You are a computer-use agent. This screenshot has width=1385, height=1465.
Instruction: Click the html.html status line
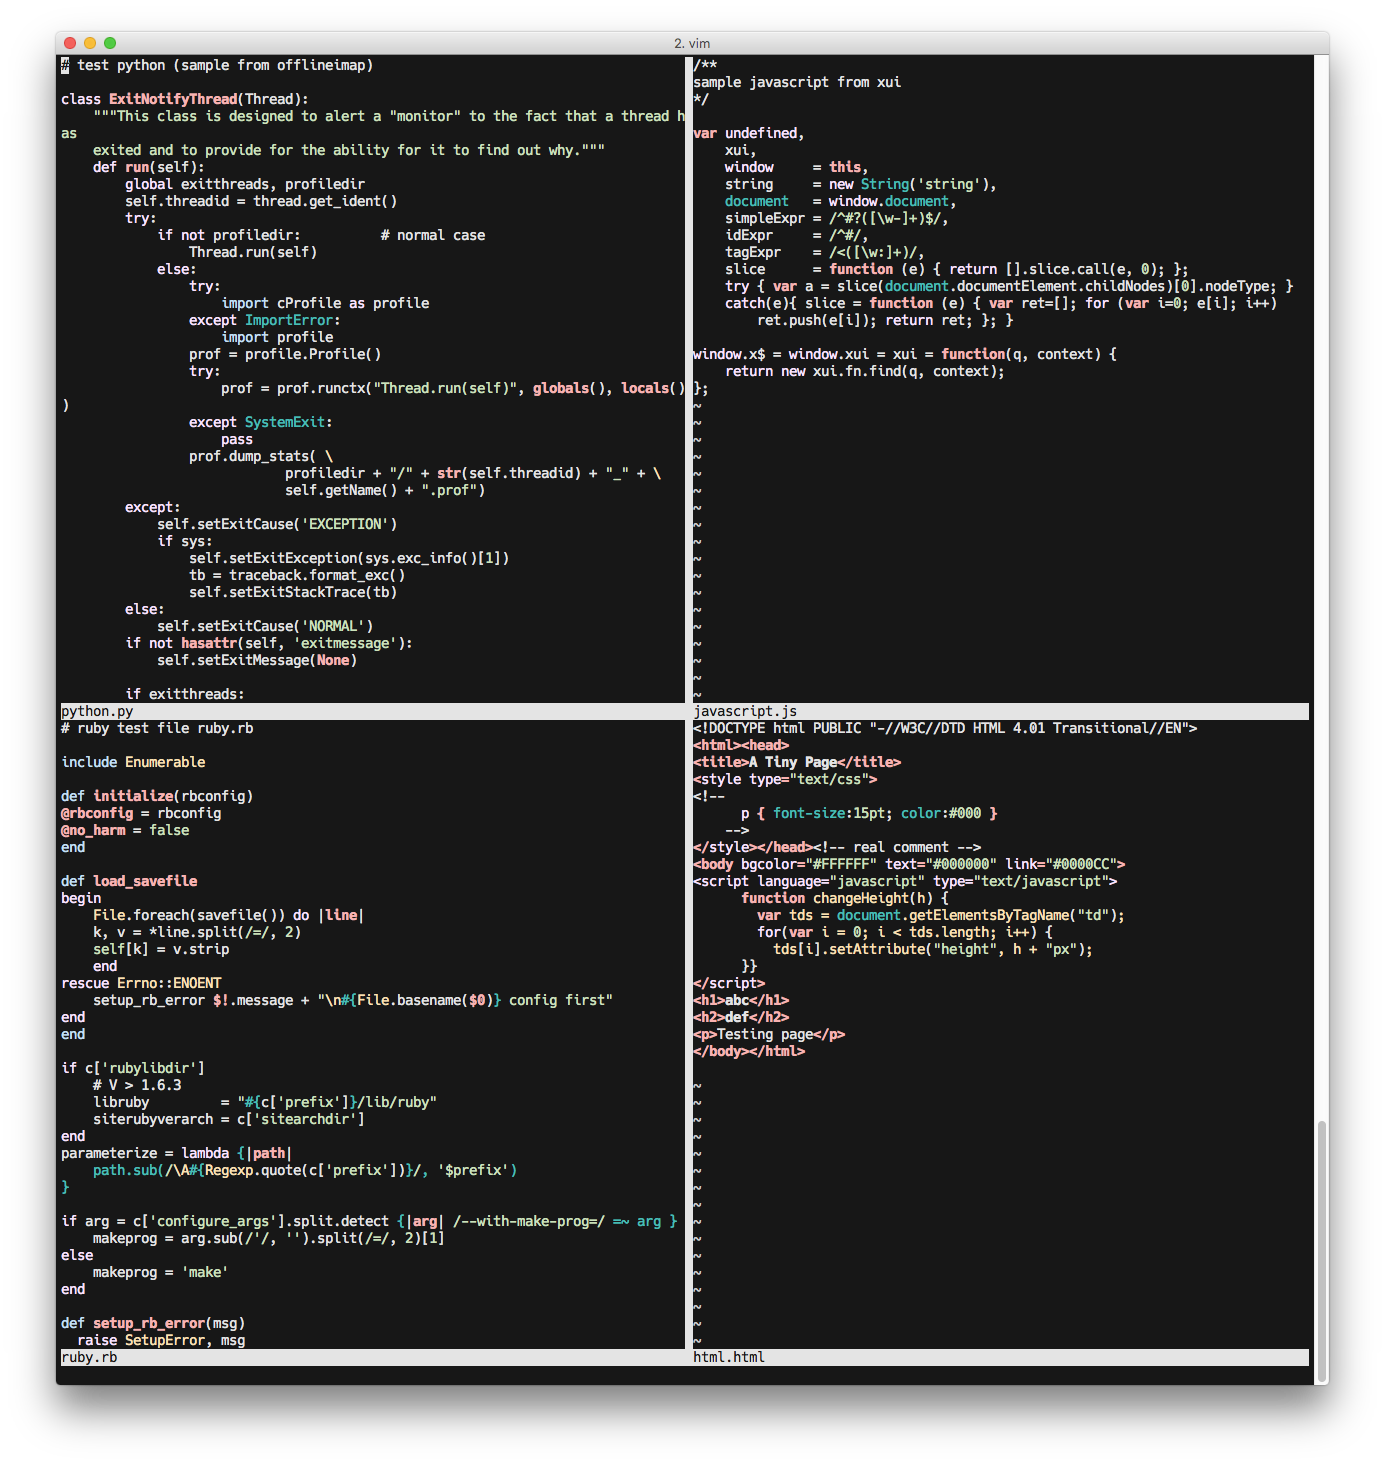pos(1000,1357)
